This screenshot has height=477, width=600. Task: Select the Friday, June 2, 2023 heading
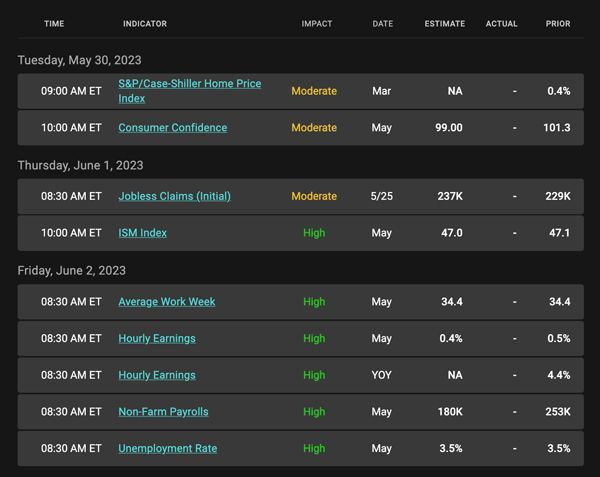[72, 271]
